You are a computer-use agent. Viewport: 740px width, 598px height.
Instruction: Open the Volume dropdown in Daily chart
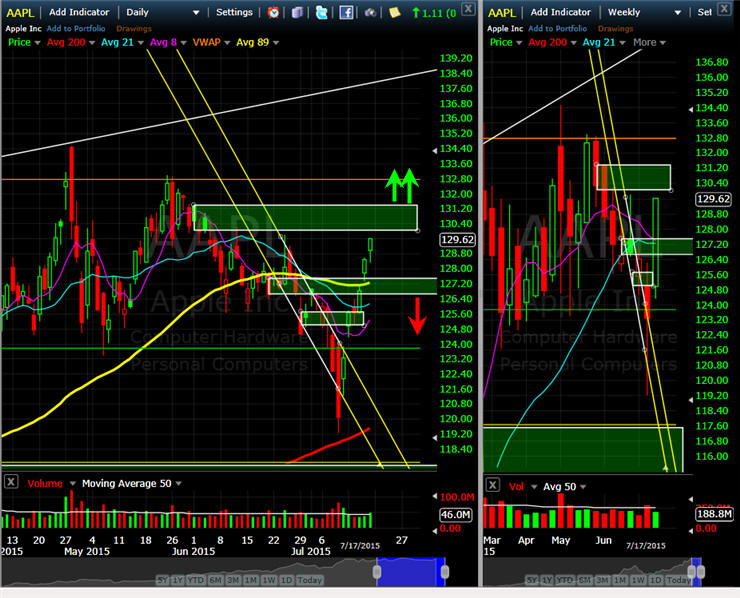tap(73, 484)
